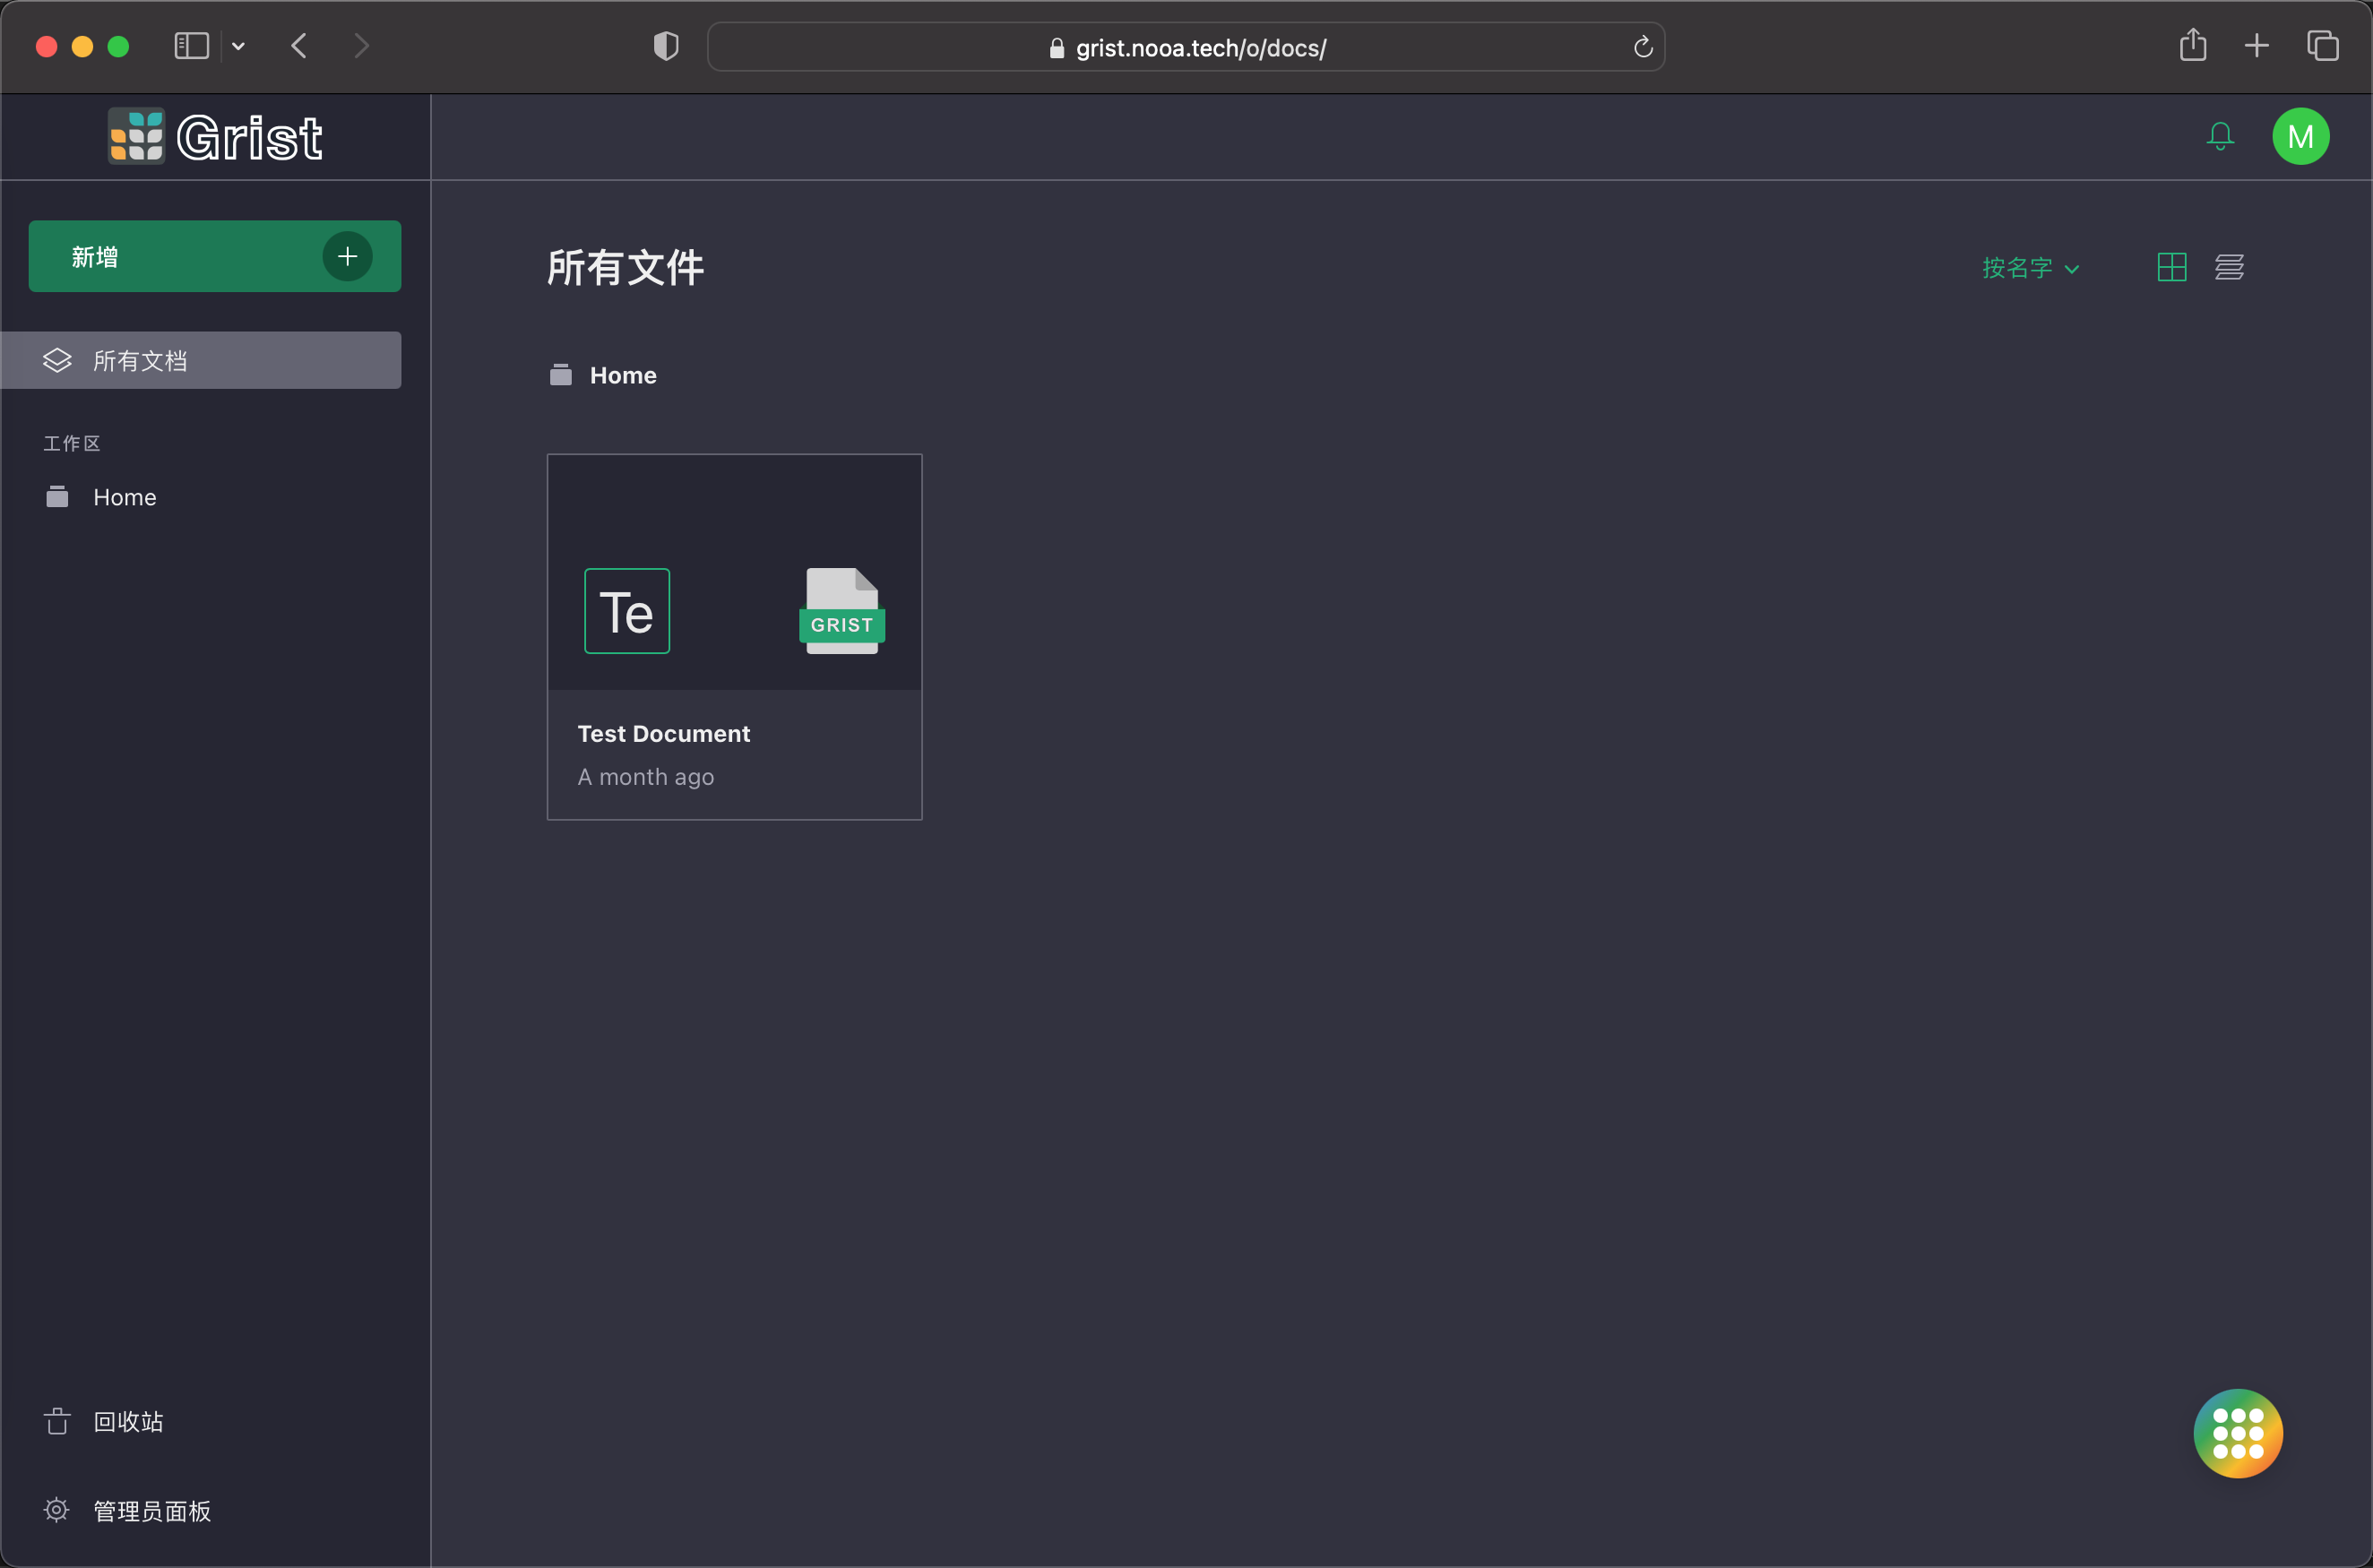Click the Grist logo
This screenshot has width=2373, height=1568.
[215, 137]
